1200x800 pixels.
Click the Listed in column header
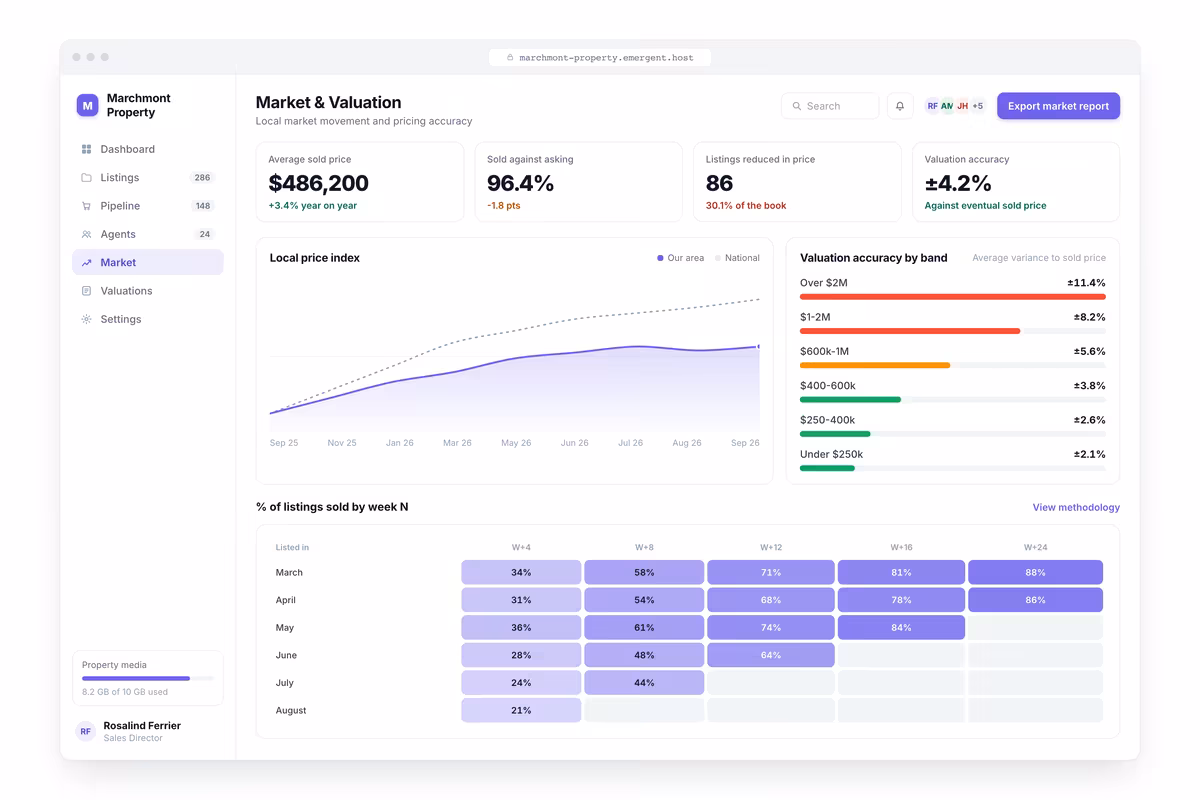[292, 548]
